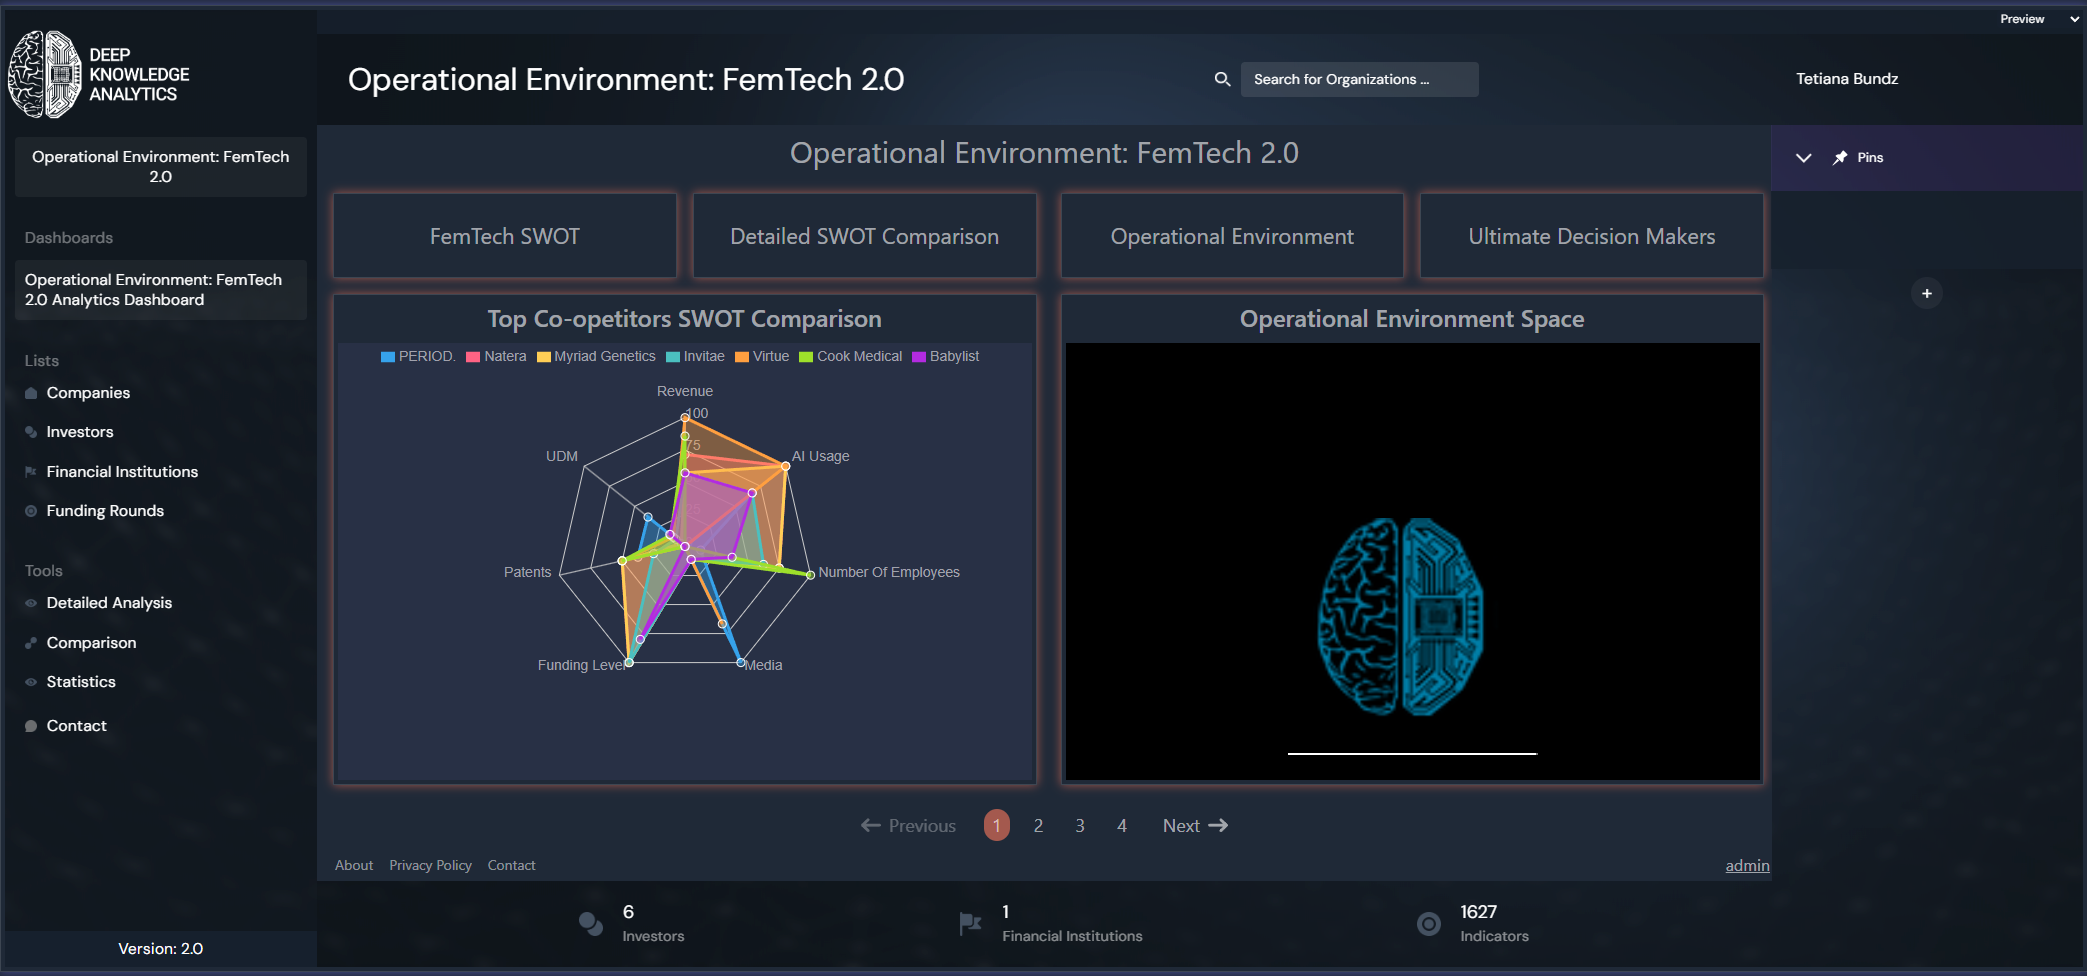
Task: Click the plus icon to add pin
Action: click(1926, 294)
